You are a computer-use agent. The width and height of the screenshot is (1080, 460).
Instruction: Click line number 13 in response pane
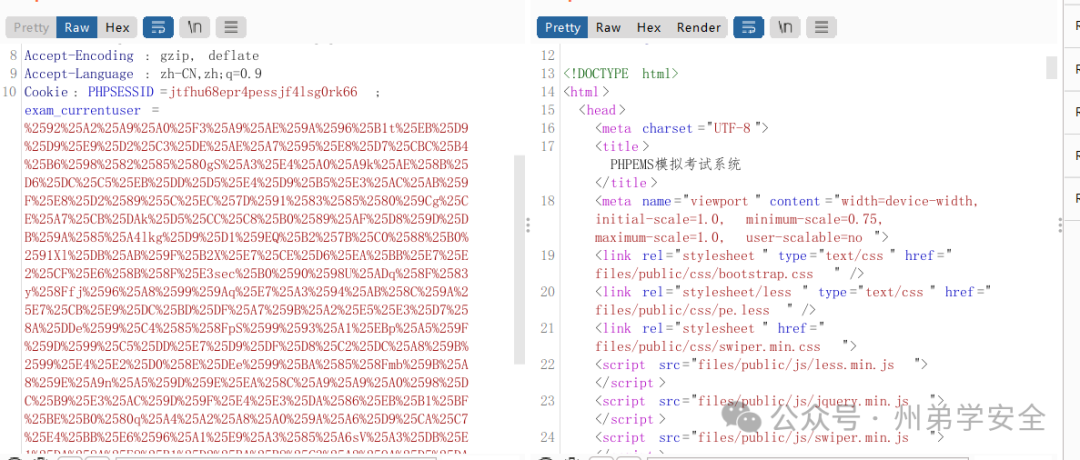(548, 74)
